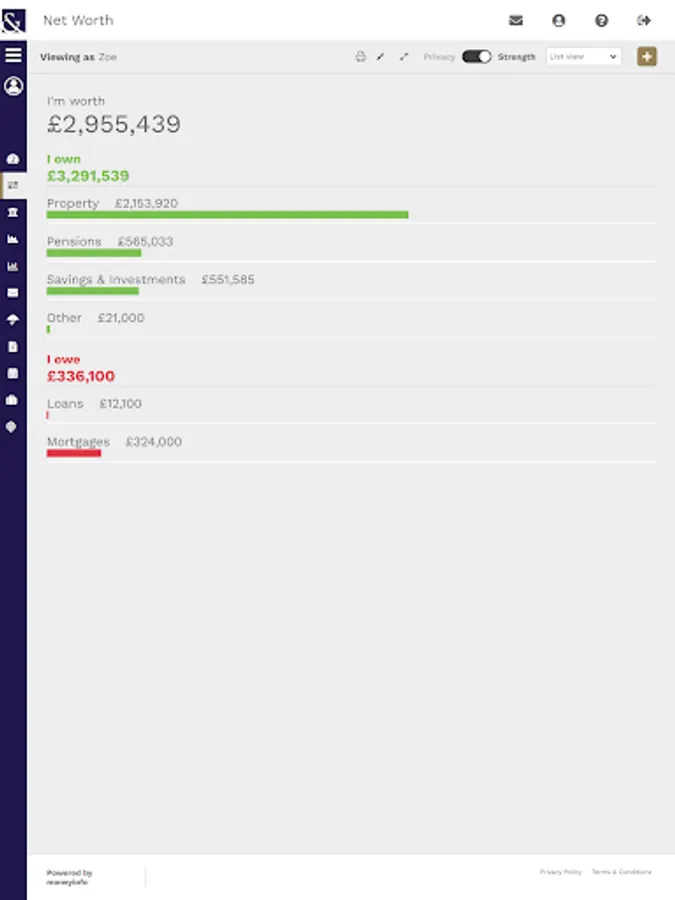Select the bank pillars icon in the sidebar
Viewport: 675px width, 900px height.
coord(13,211)
